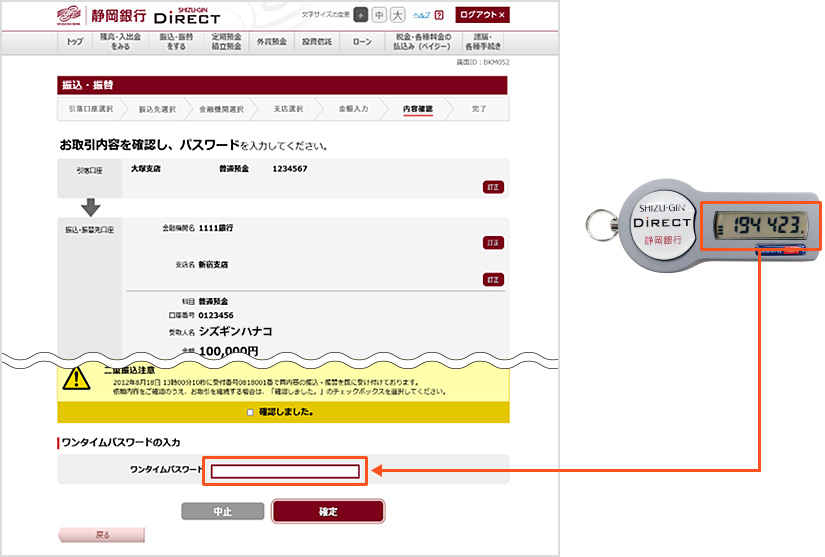Open 投資信託 menu item
The width and height of the screenshot is (825, 557).
pos(317,42)
